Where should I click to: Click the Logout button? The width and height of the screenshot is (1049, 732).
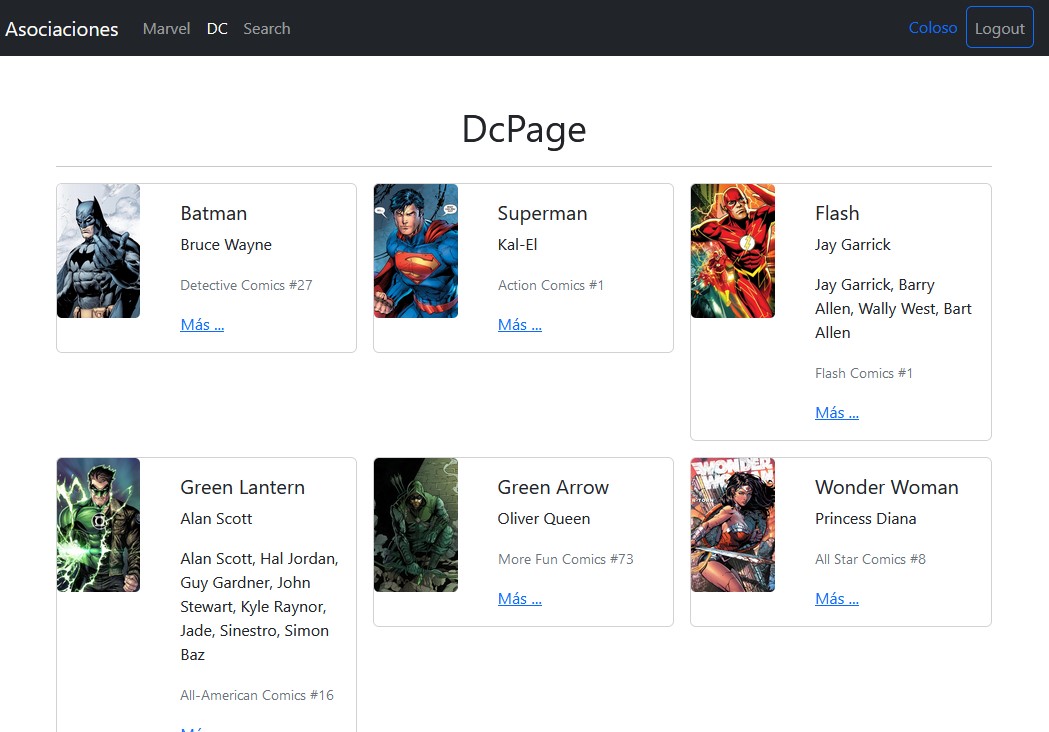999,27
